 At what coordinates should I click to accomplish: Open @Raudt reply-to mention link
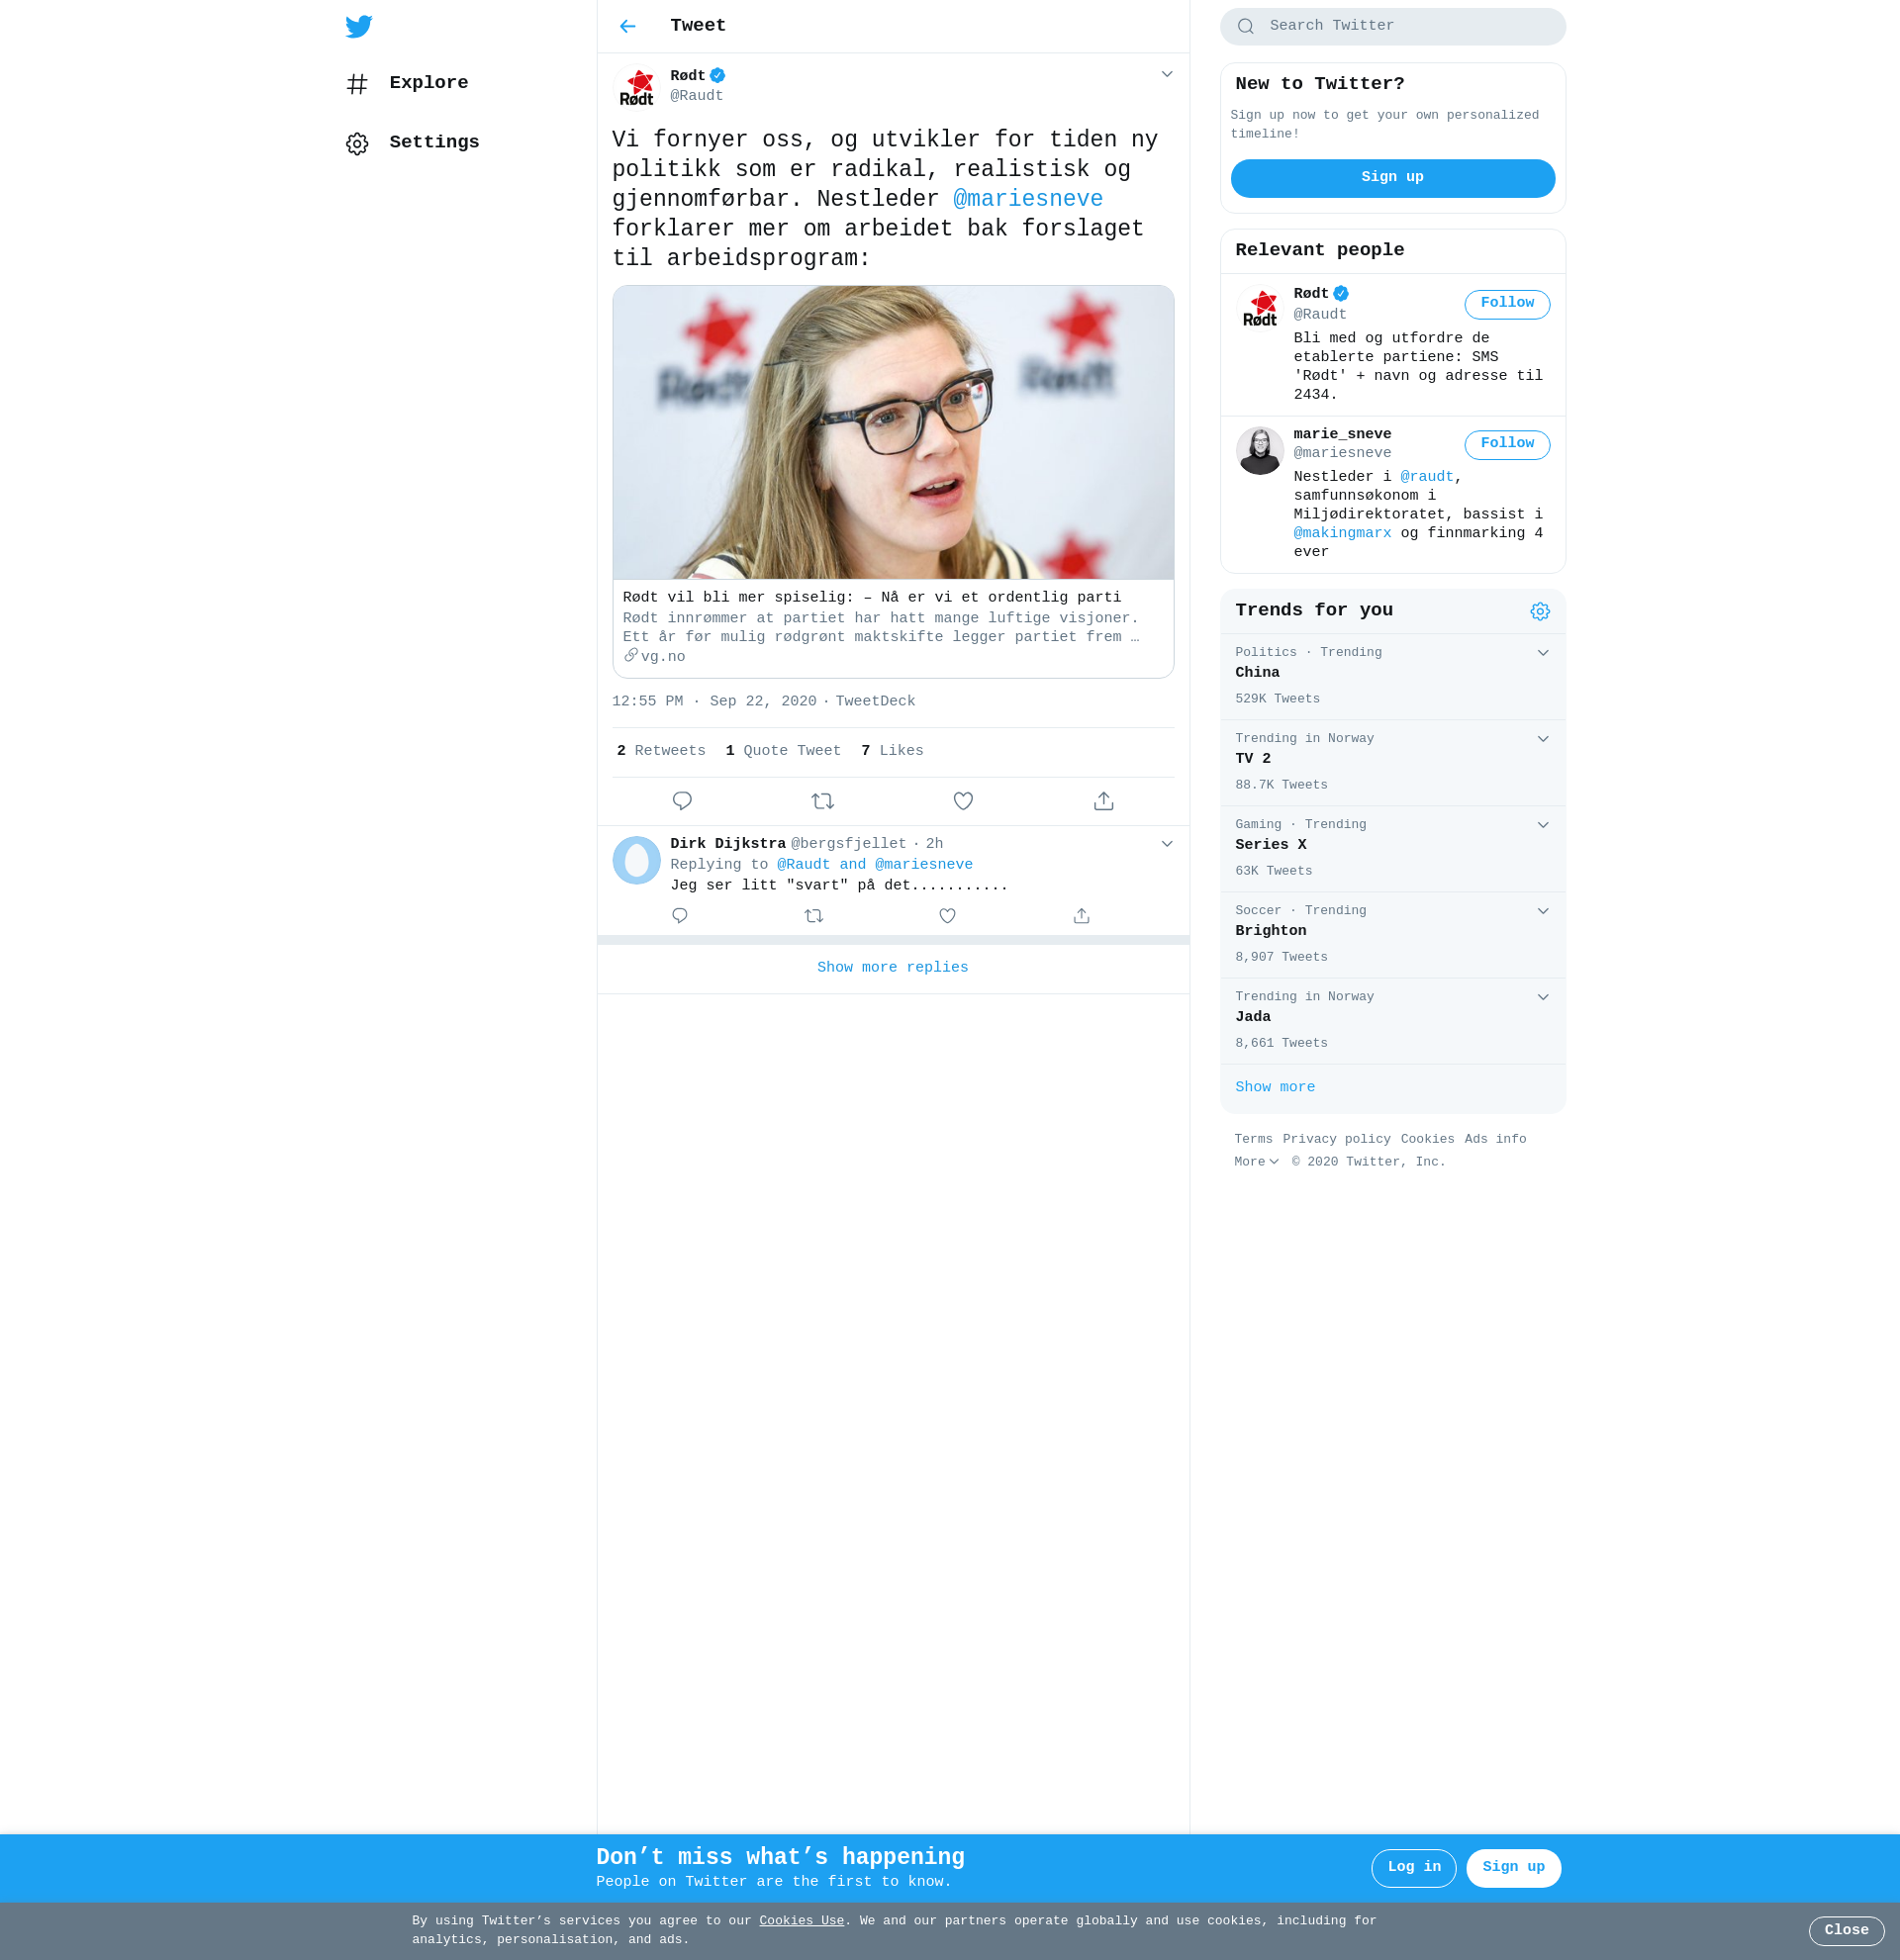[803, 865]
